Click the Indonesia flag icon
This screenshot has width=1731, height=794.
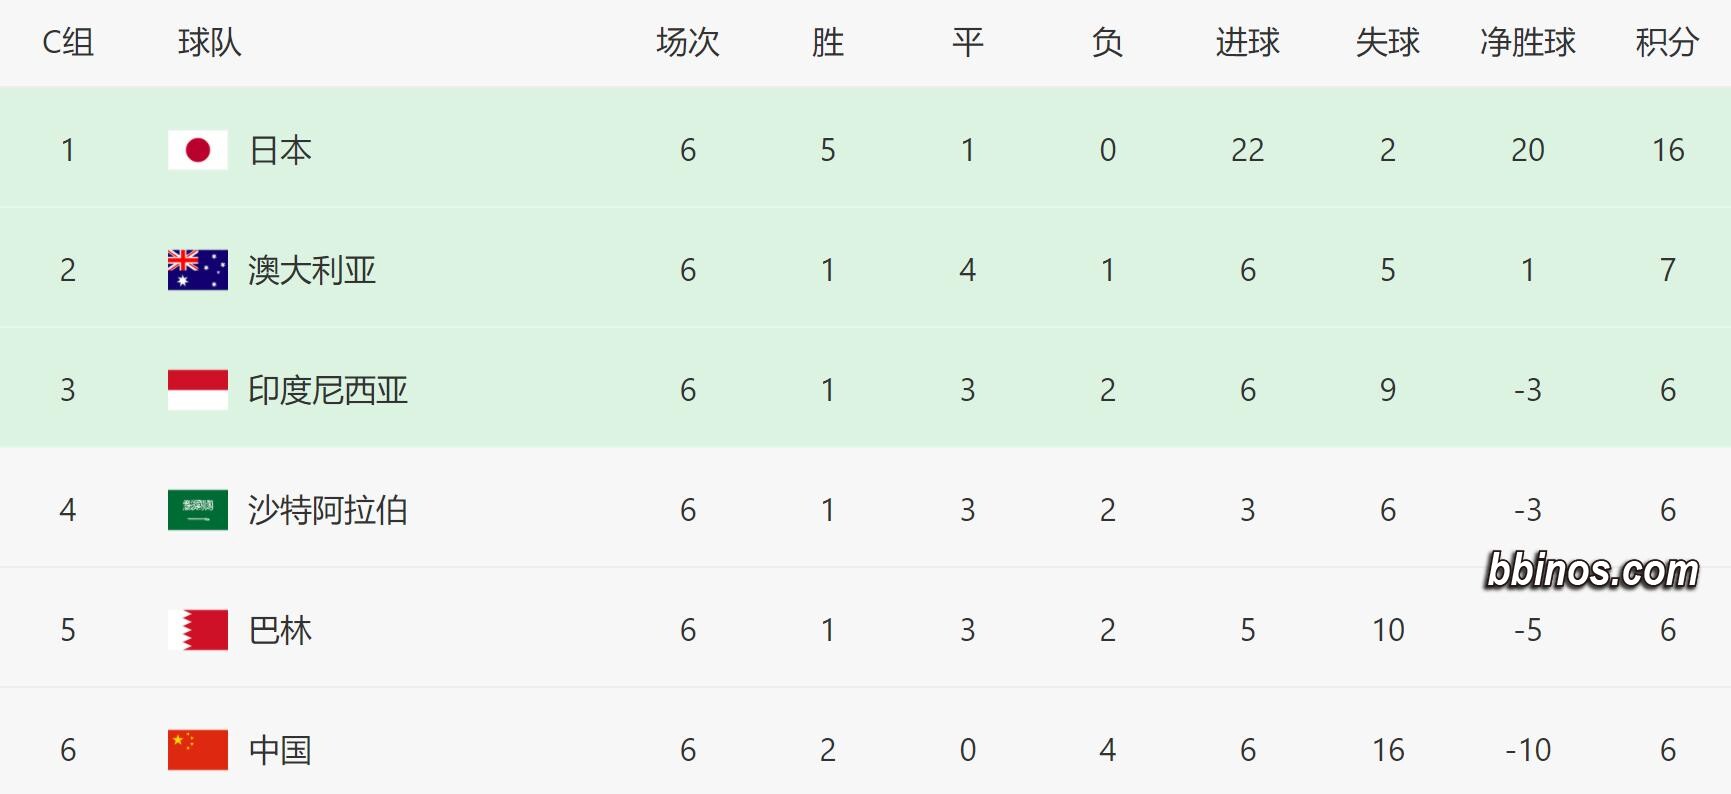click(x=198, y=390)
